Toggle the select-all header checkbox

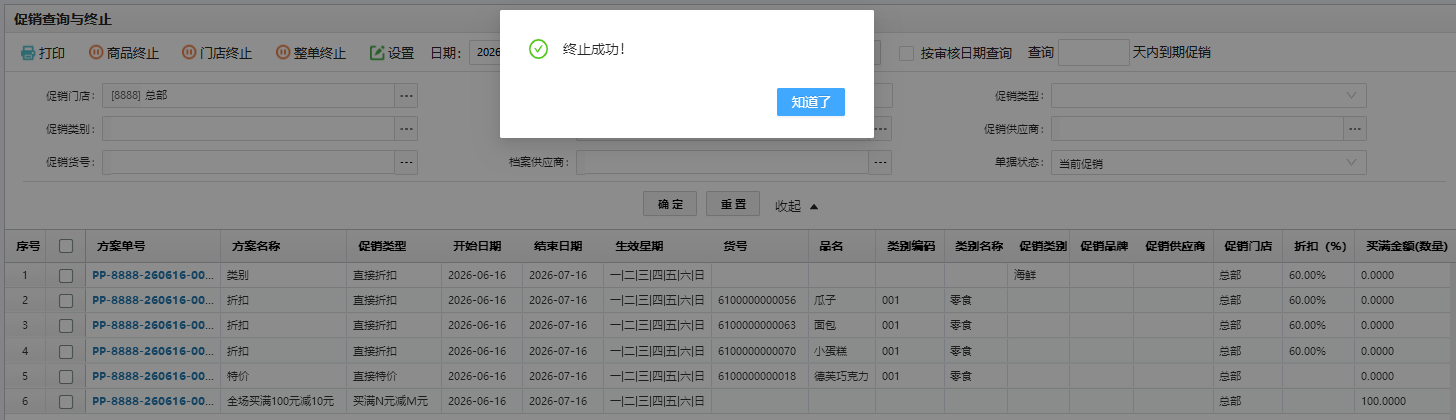[66, 246]
